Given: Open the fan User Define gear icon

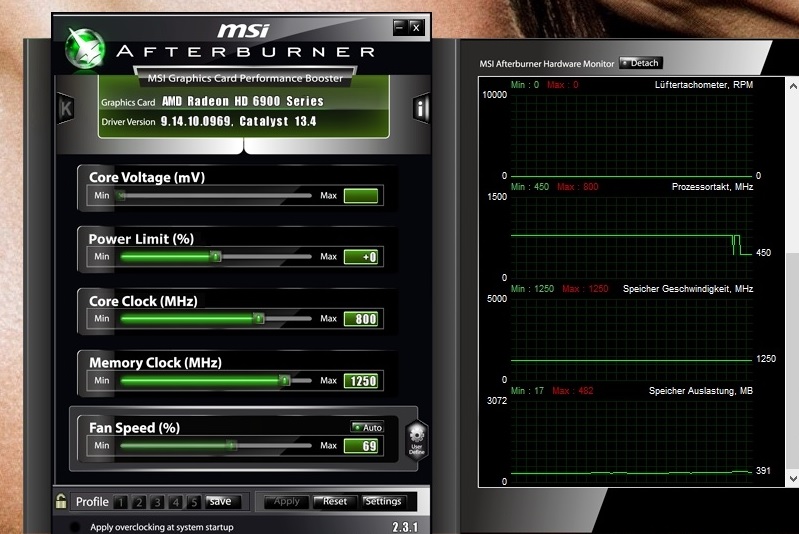Looking at the screenshot, I should pyautogui.click(x=416, y=440).
